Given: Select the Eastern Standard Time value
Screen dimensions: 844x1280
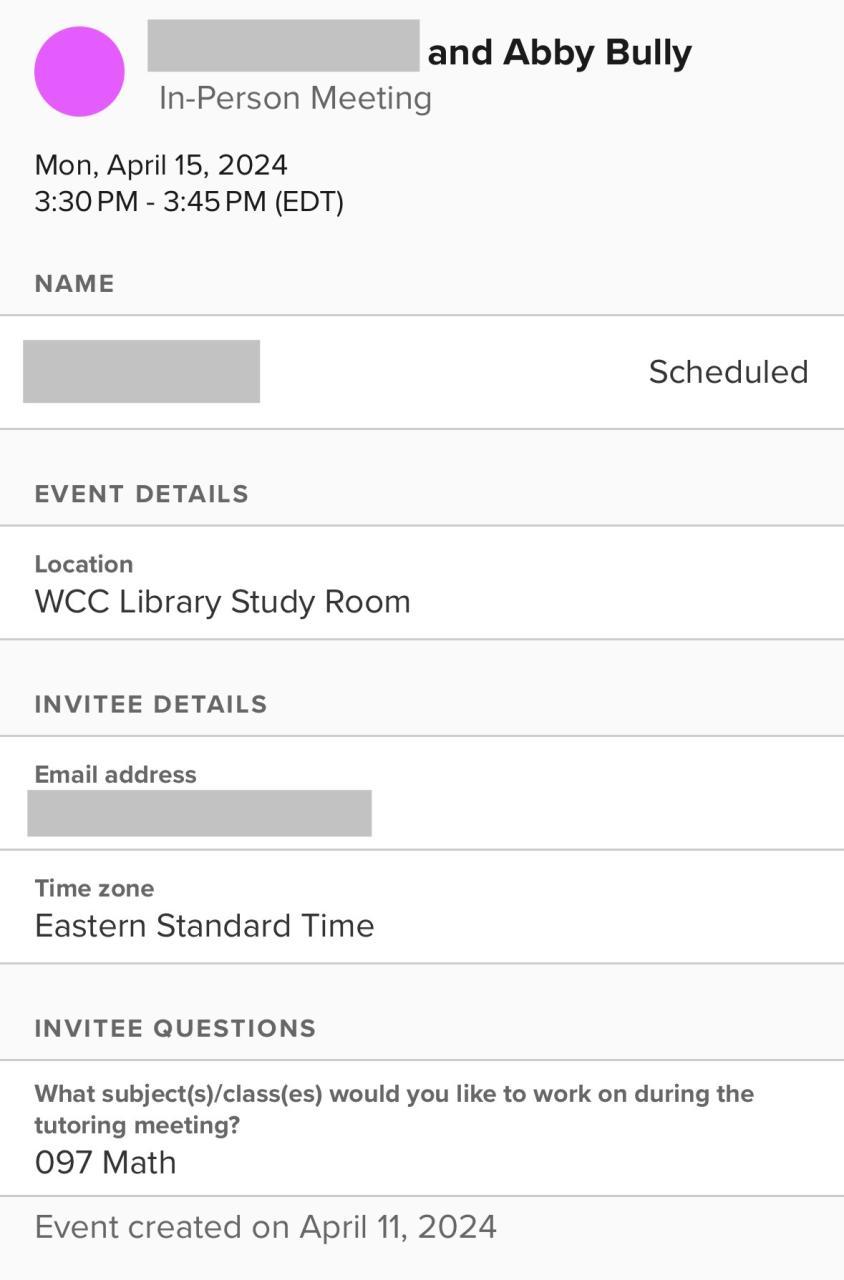Looking at the screenshot, I should pos(204,926).
